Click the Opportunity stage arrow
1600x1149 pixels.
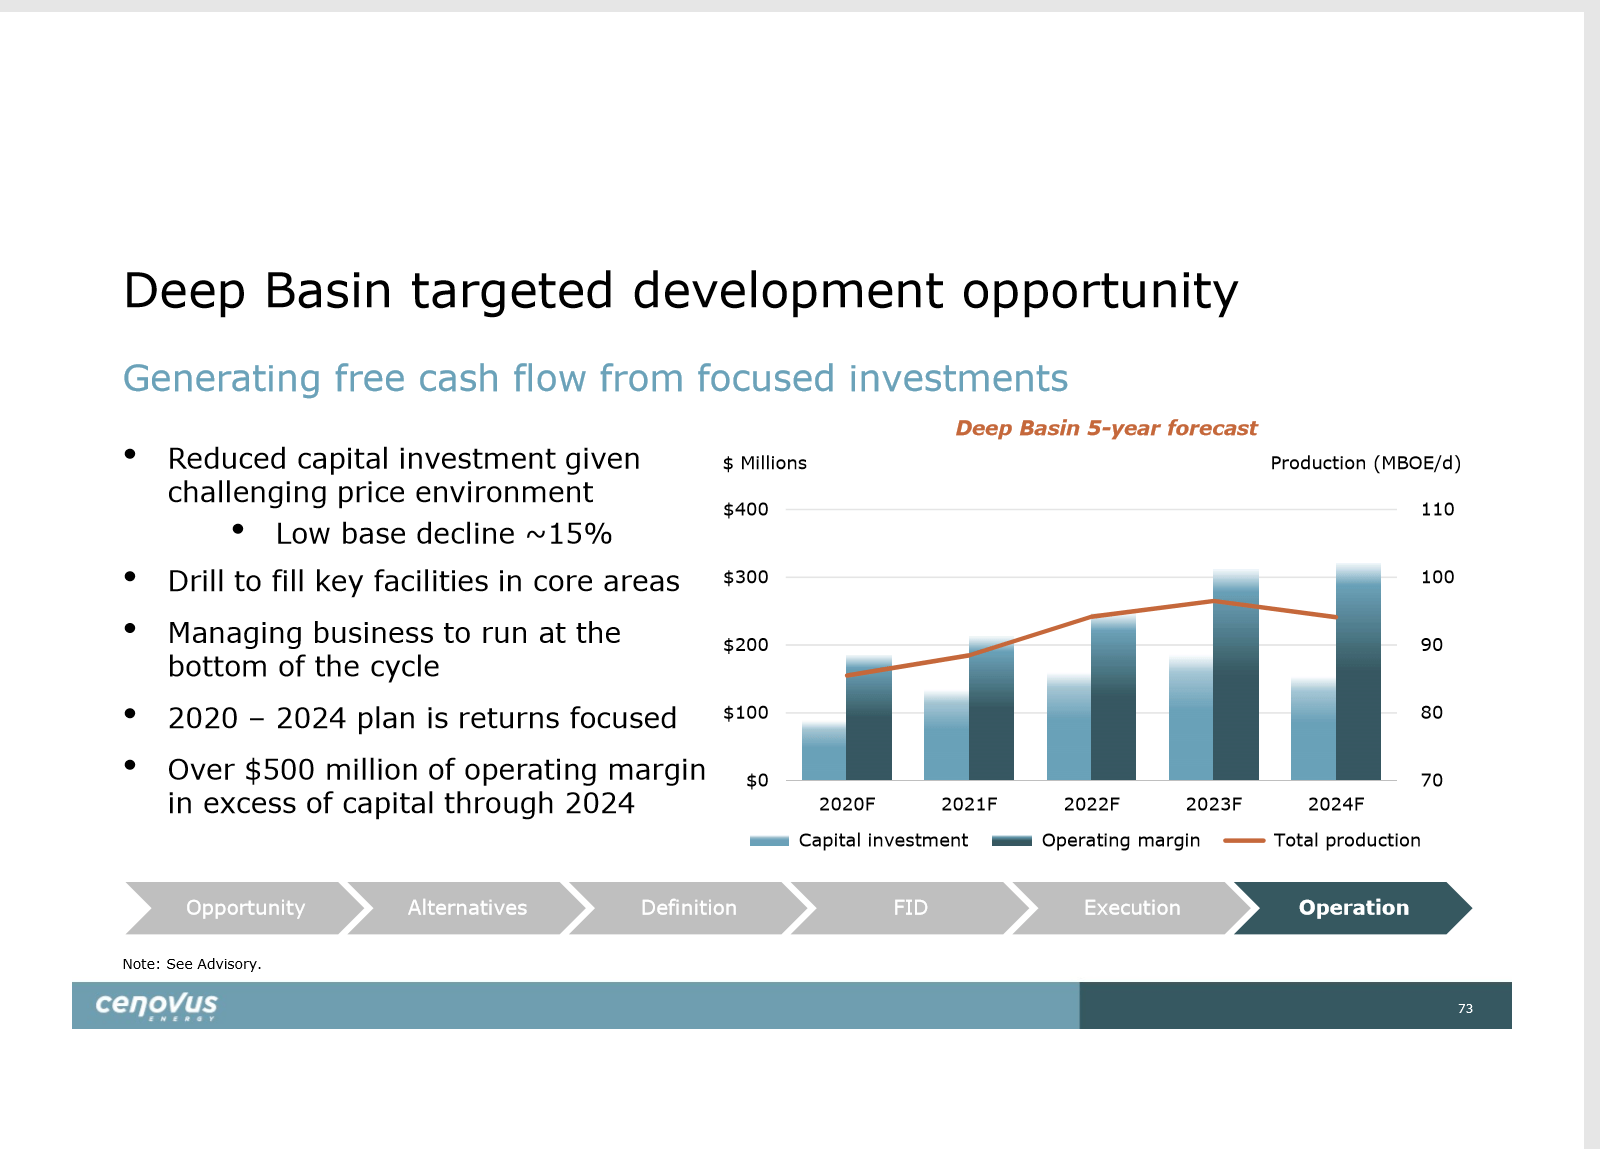(x=245, y=908)
